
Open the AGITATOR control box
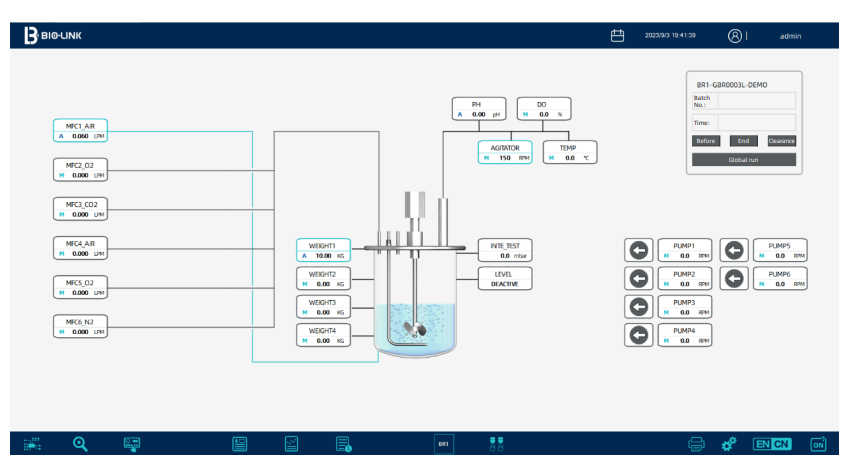(x=507, y=152)
